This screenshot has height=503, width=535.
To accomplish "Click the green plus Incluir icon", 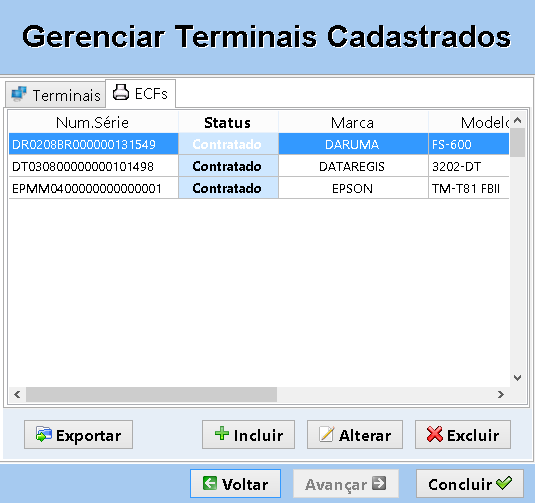I will pyautogui.click(x=222, y=433).
